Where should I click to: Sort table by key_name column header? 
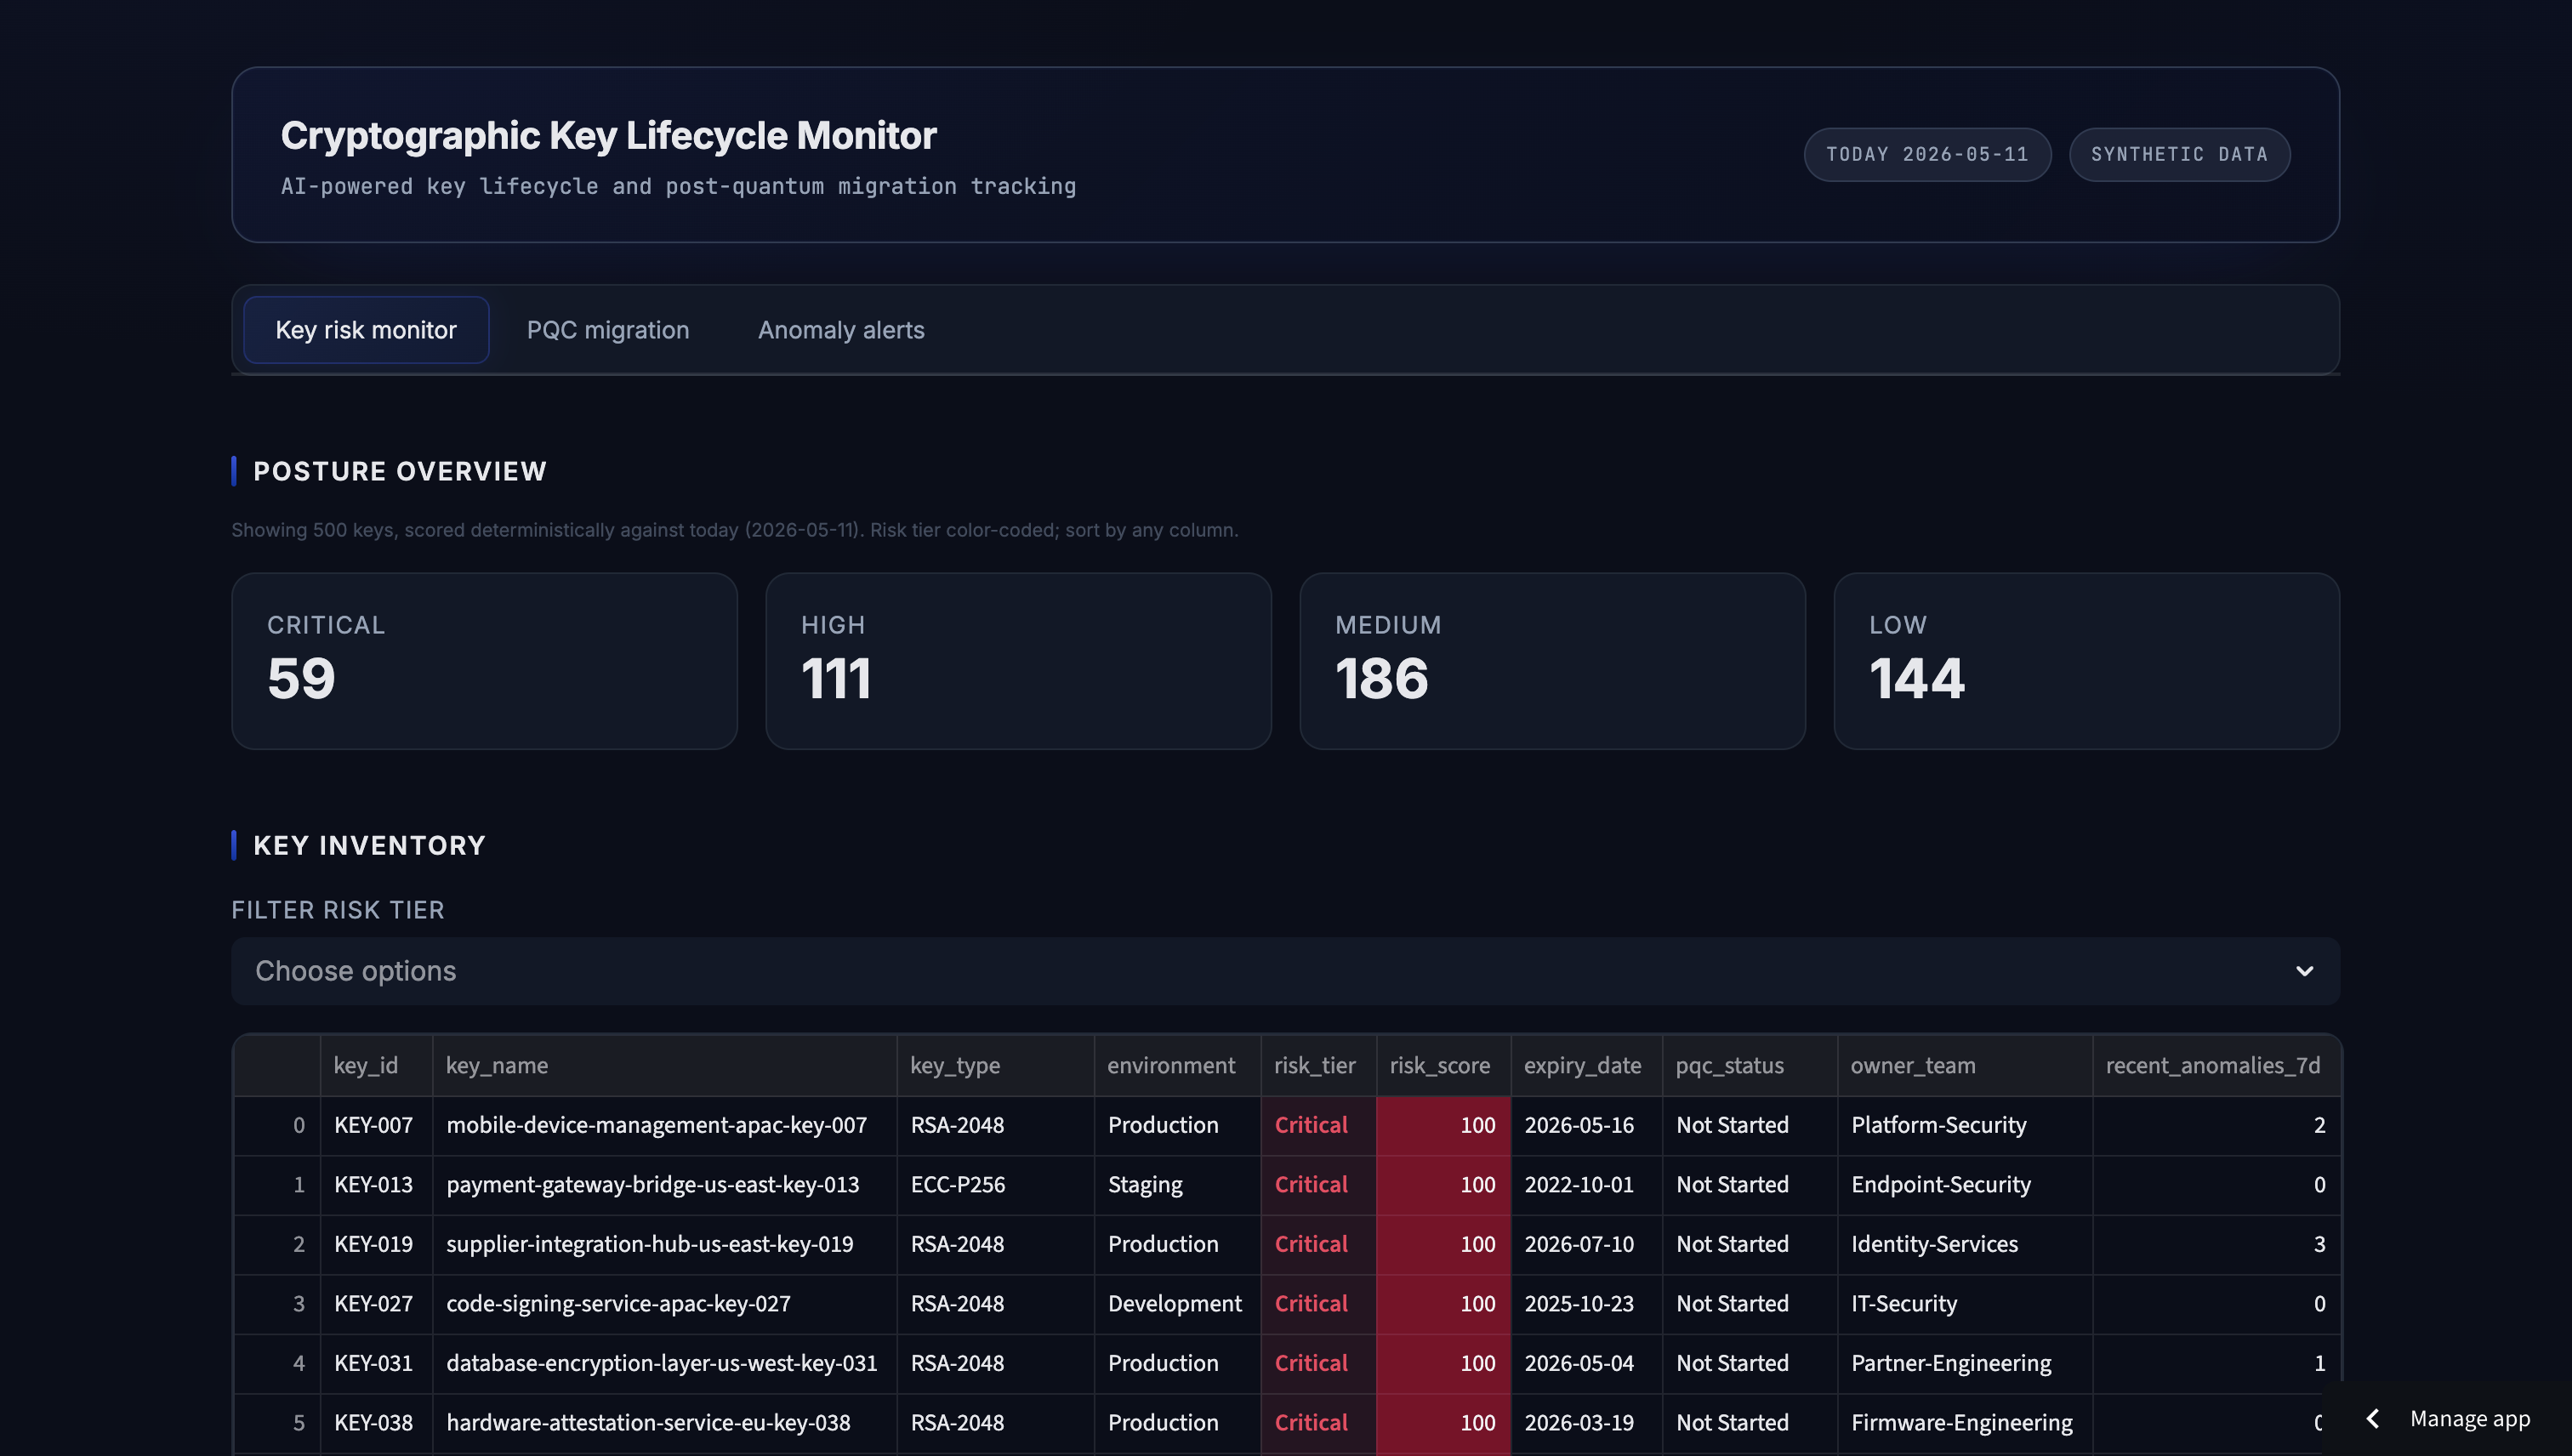tap(664, 1066)
